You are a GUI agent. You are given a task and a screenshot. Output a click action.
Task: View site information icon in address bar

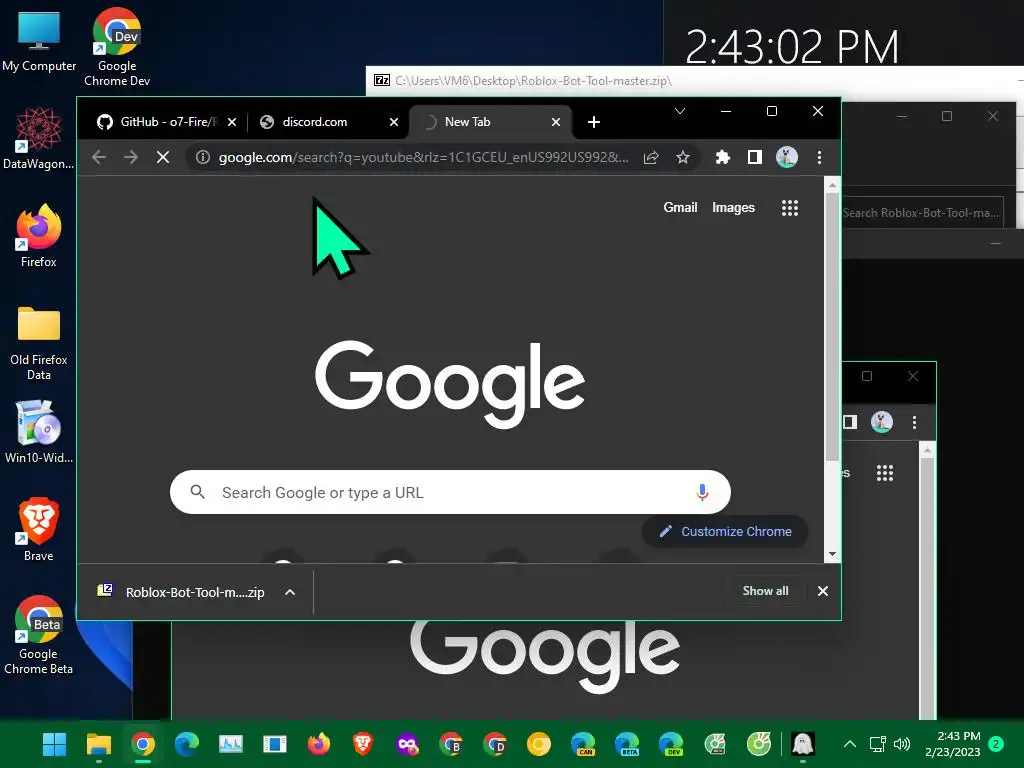click(203, 157)
